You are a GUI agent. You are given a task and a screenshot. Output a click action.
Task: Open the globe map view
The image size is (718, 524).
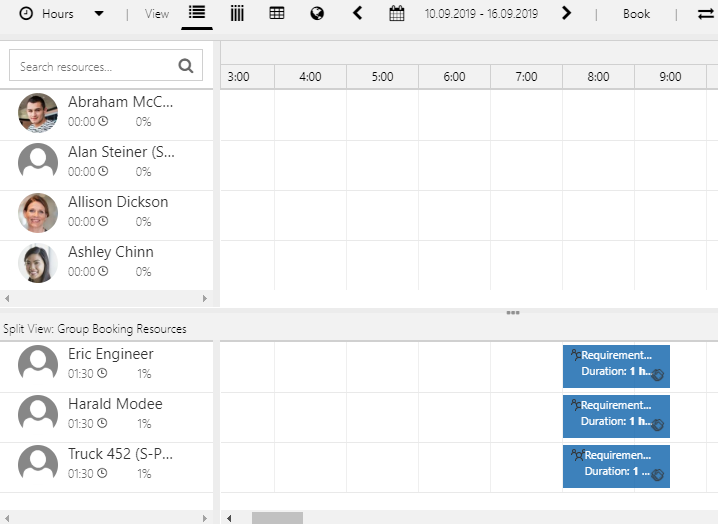click(317, 14)
